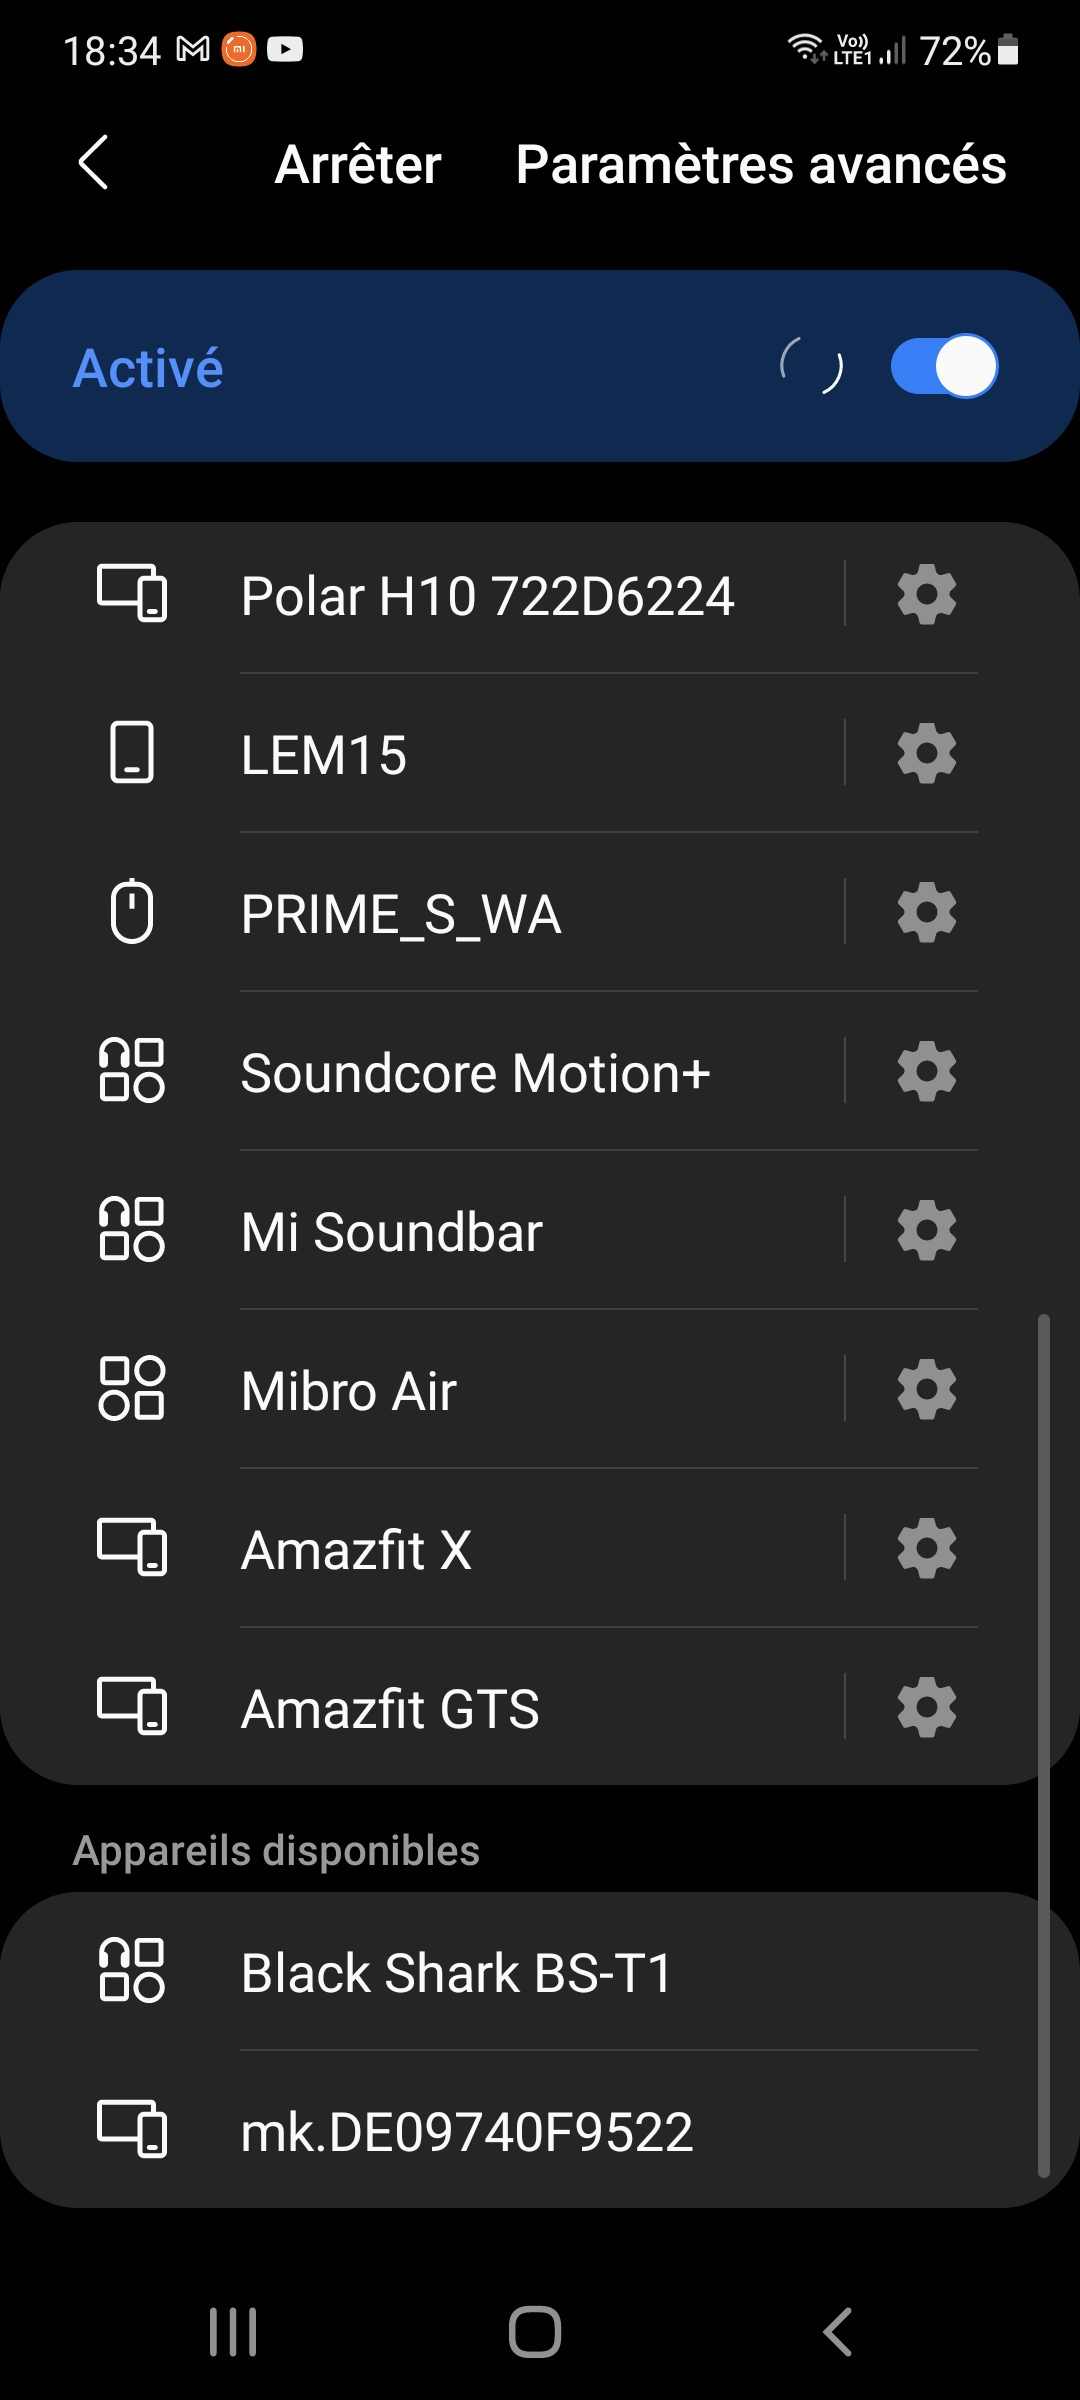This screenshot has width=1080, height=2400.
Task: Tap Arrêter to stop scanning
Action: tap(358, 165)
